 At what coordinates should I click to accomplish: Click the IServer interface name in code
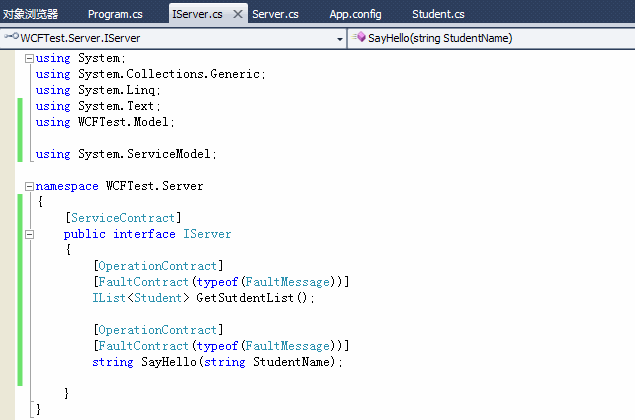[x=207, y=234]
